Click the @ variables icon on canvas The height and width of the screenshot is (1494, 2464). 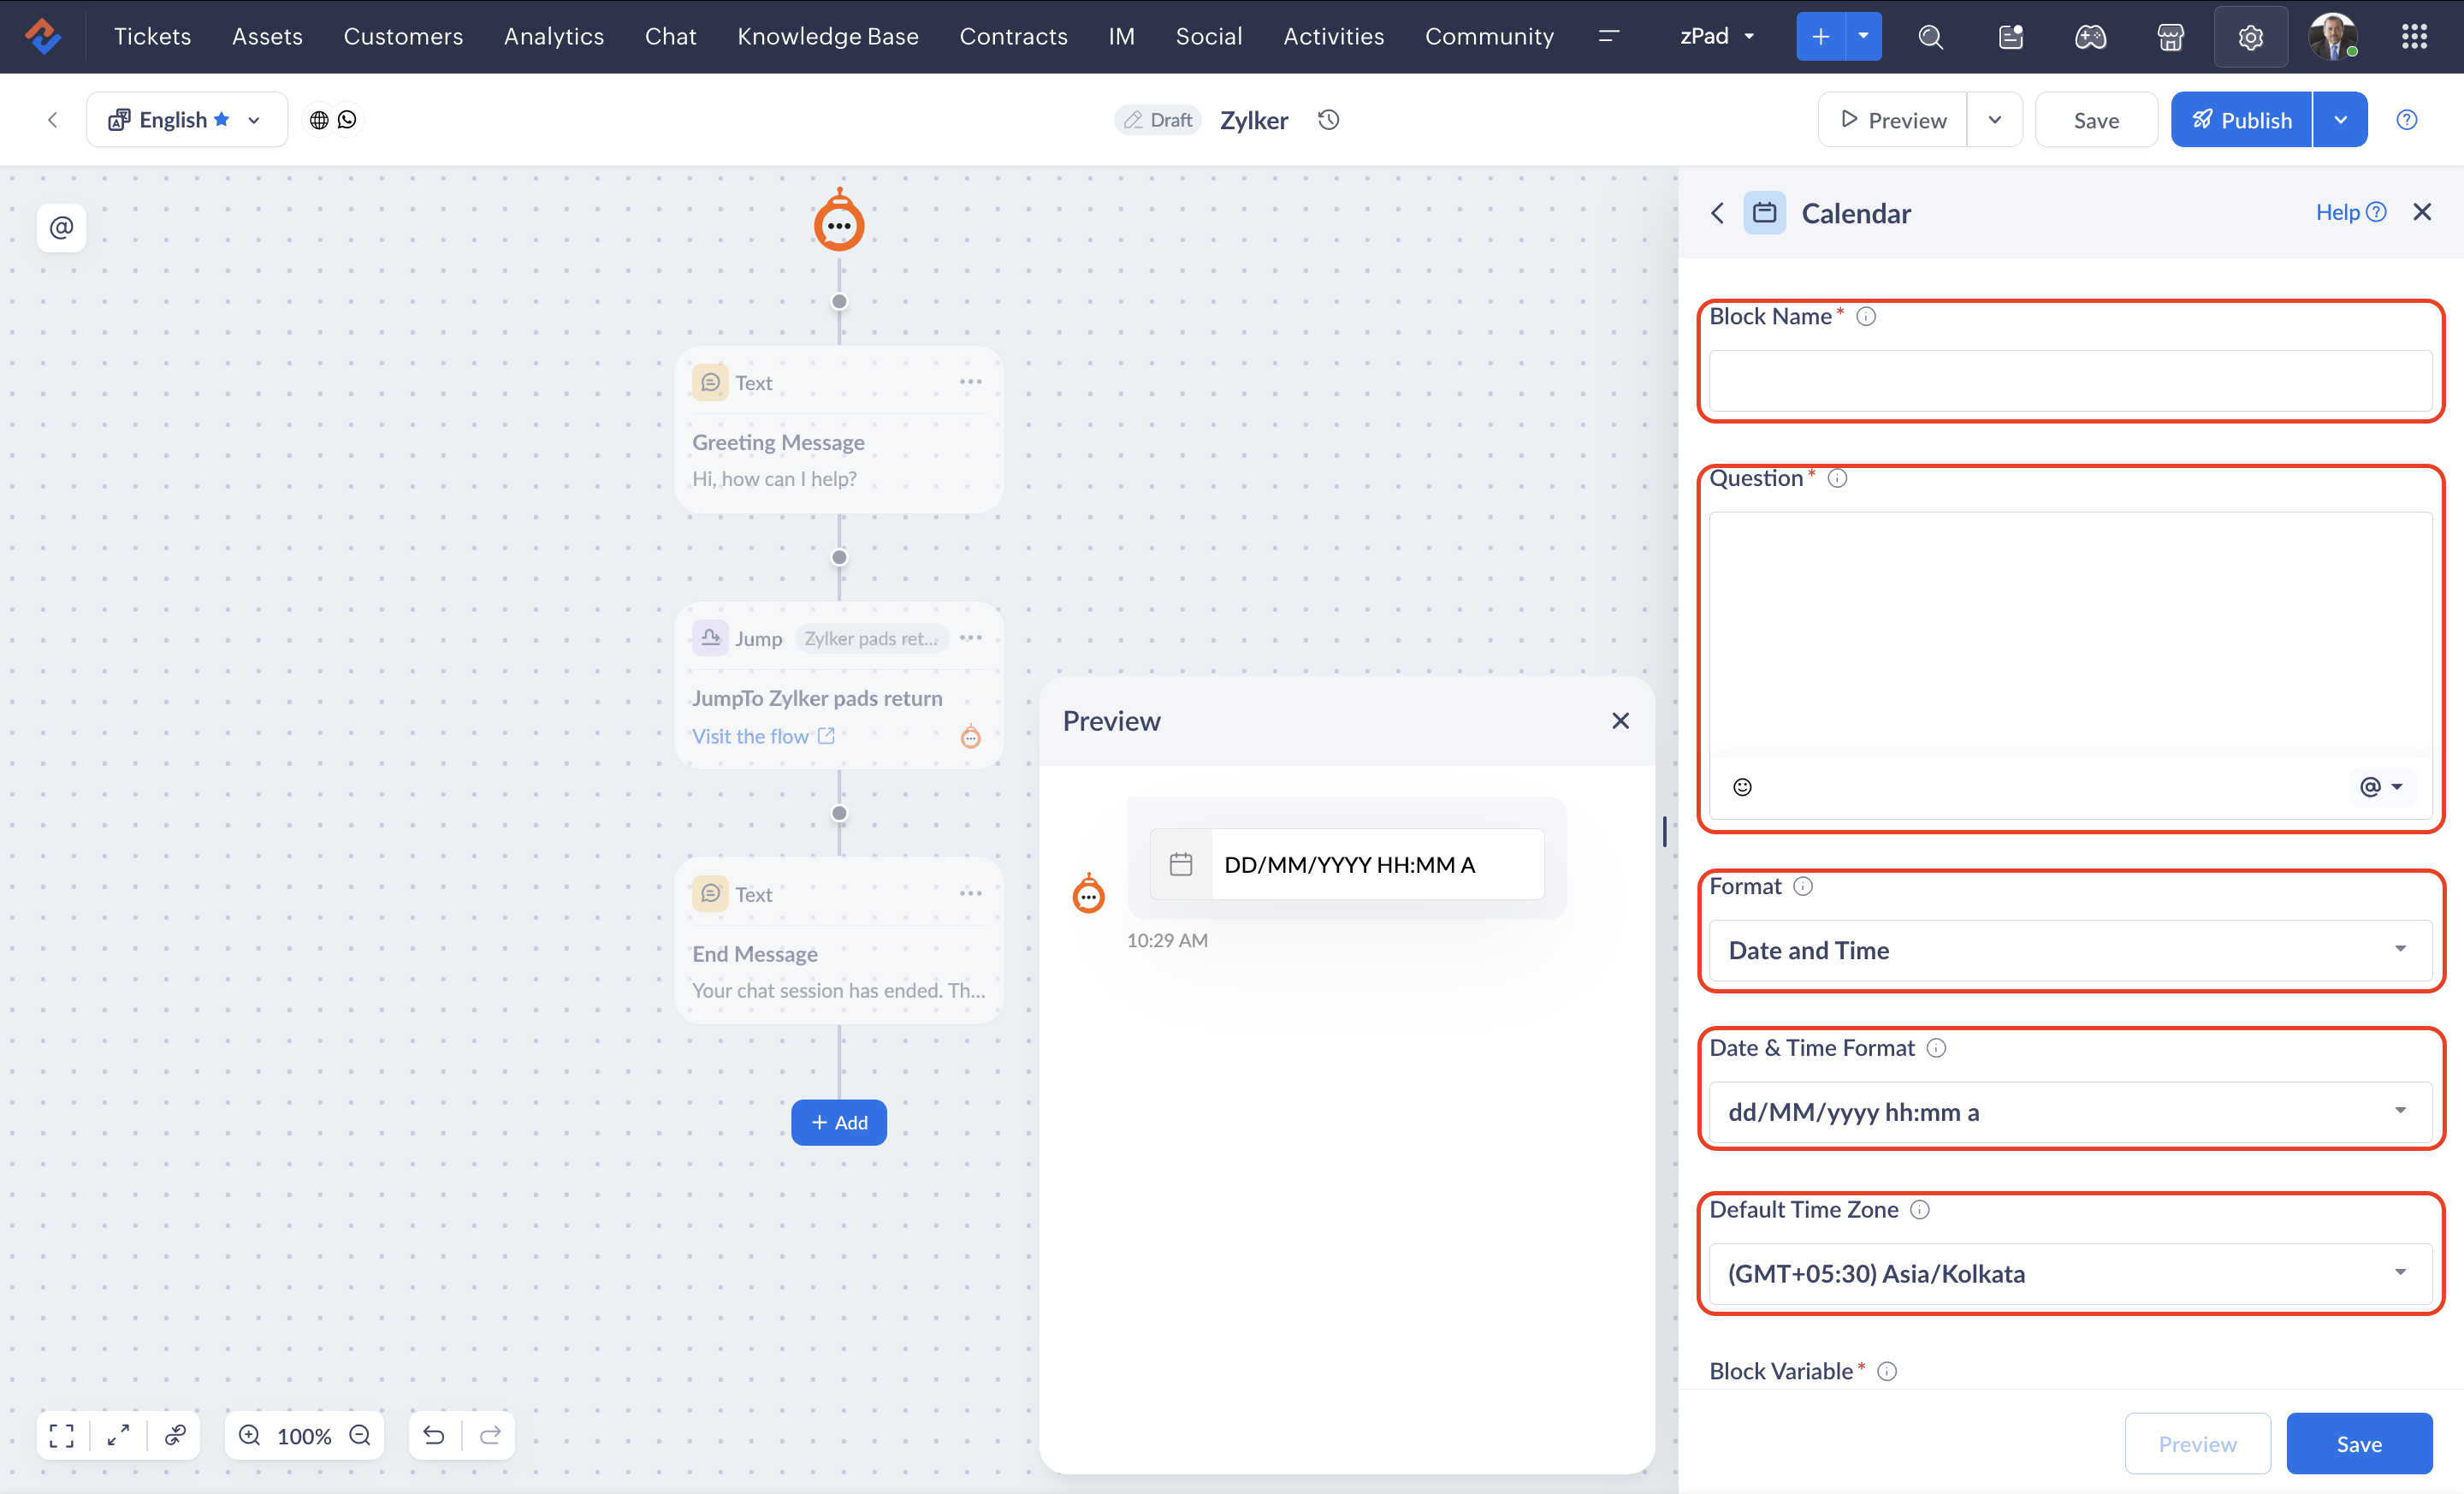pos(61,228)
